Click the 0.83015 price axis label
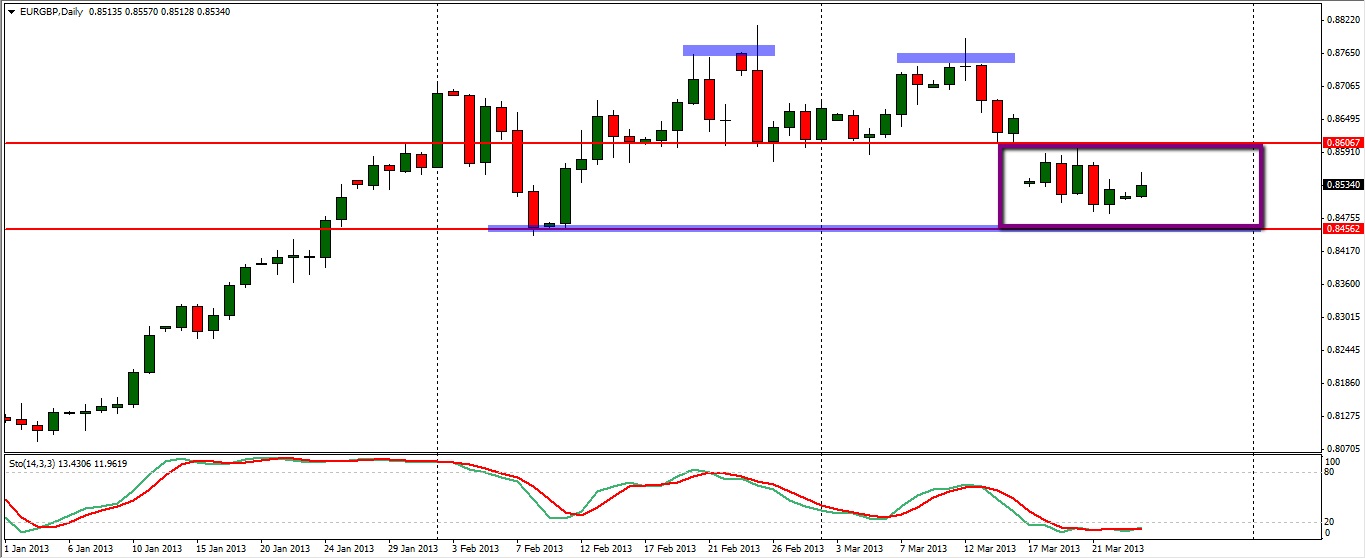Screen dimensions: 1365x558 tap(1341, 317)
